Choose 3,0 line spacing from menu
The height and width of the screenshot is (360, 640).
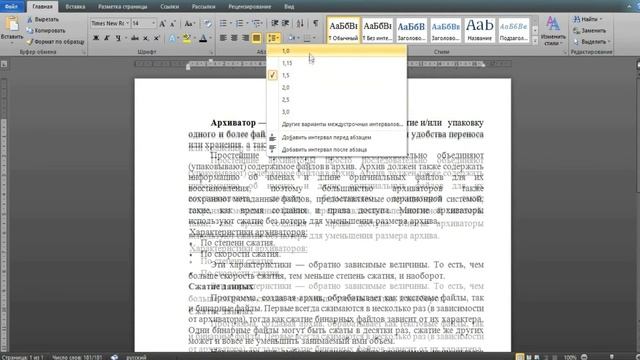click(337, 112)
